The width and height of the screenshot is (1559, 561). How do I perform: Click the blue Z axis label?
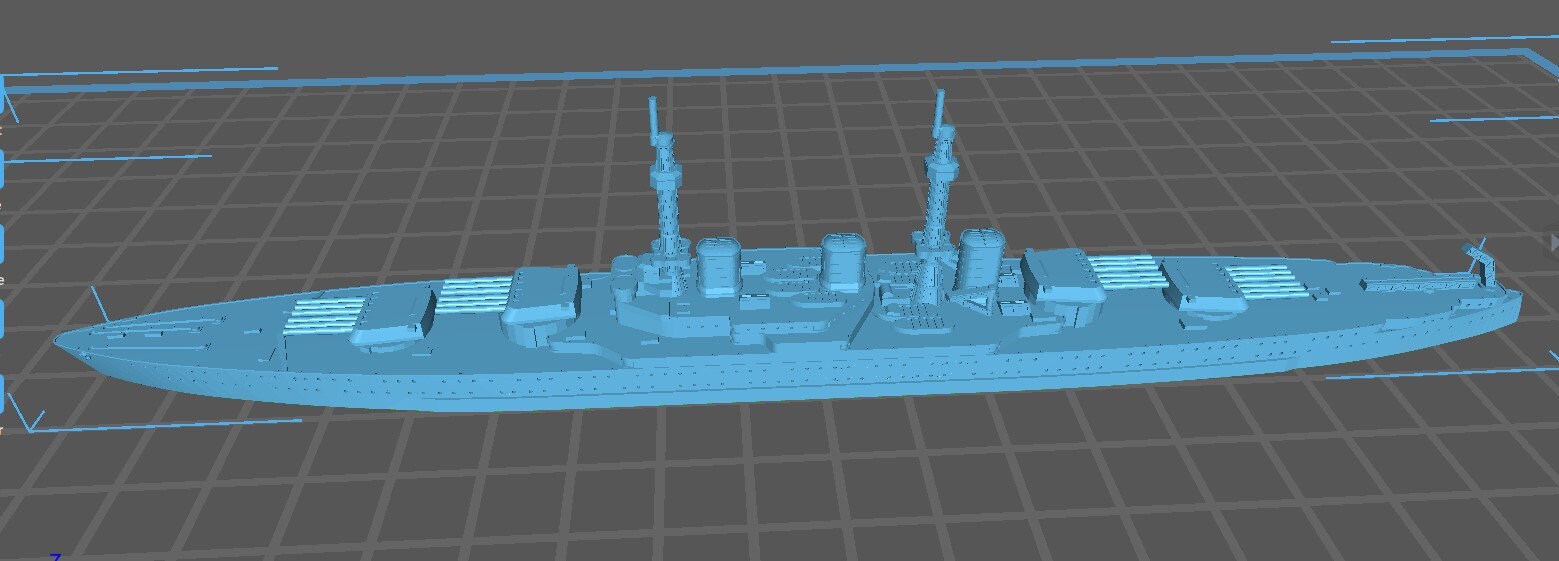click(x=56, y=556)
